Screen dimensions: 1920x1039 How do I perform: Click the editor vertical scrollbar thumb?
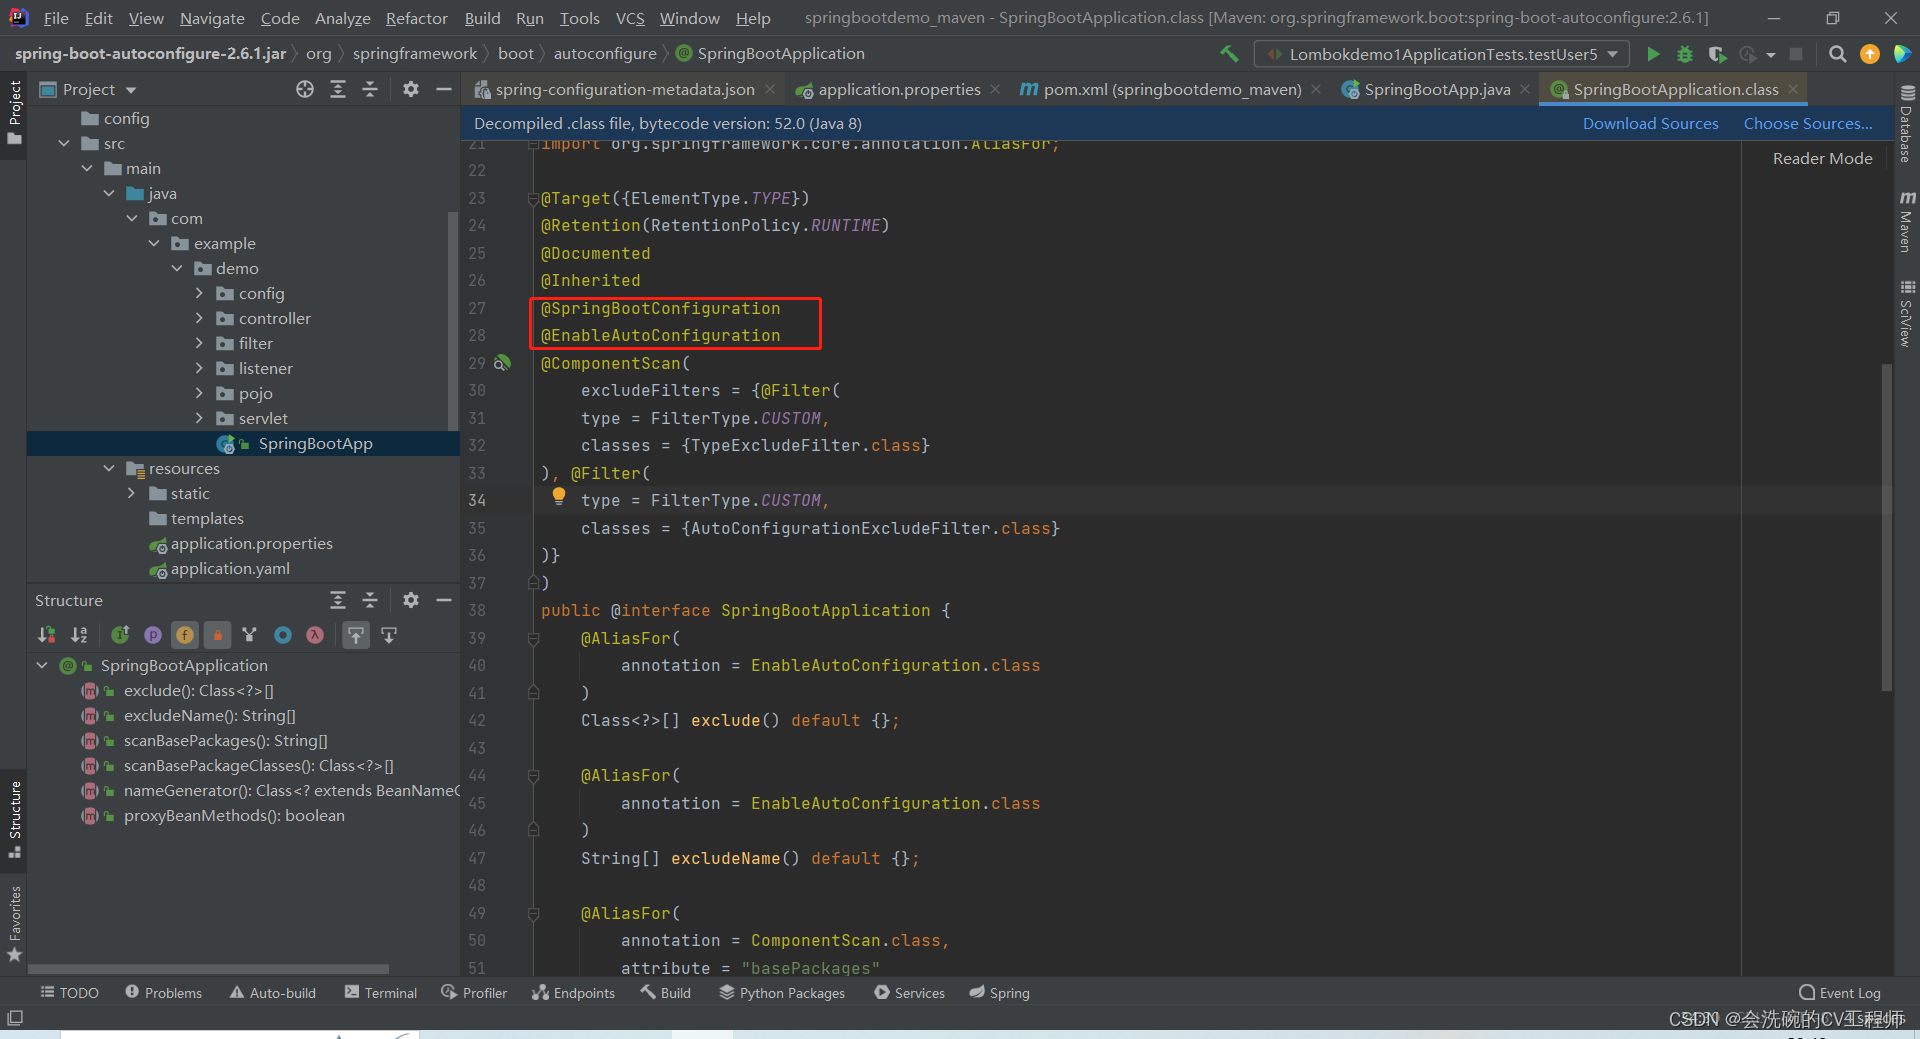coord(1886,527)
